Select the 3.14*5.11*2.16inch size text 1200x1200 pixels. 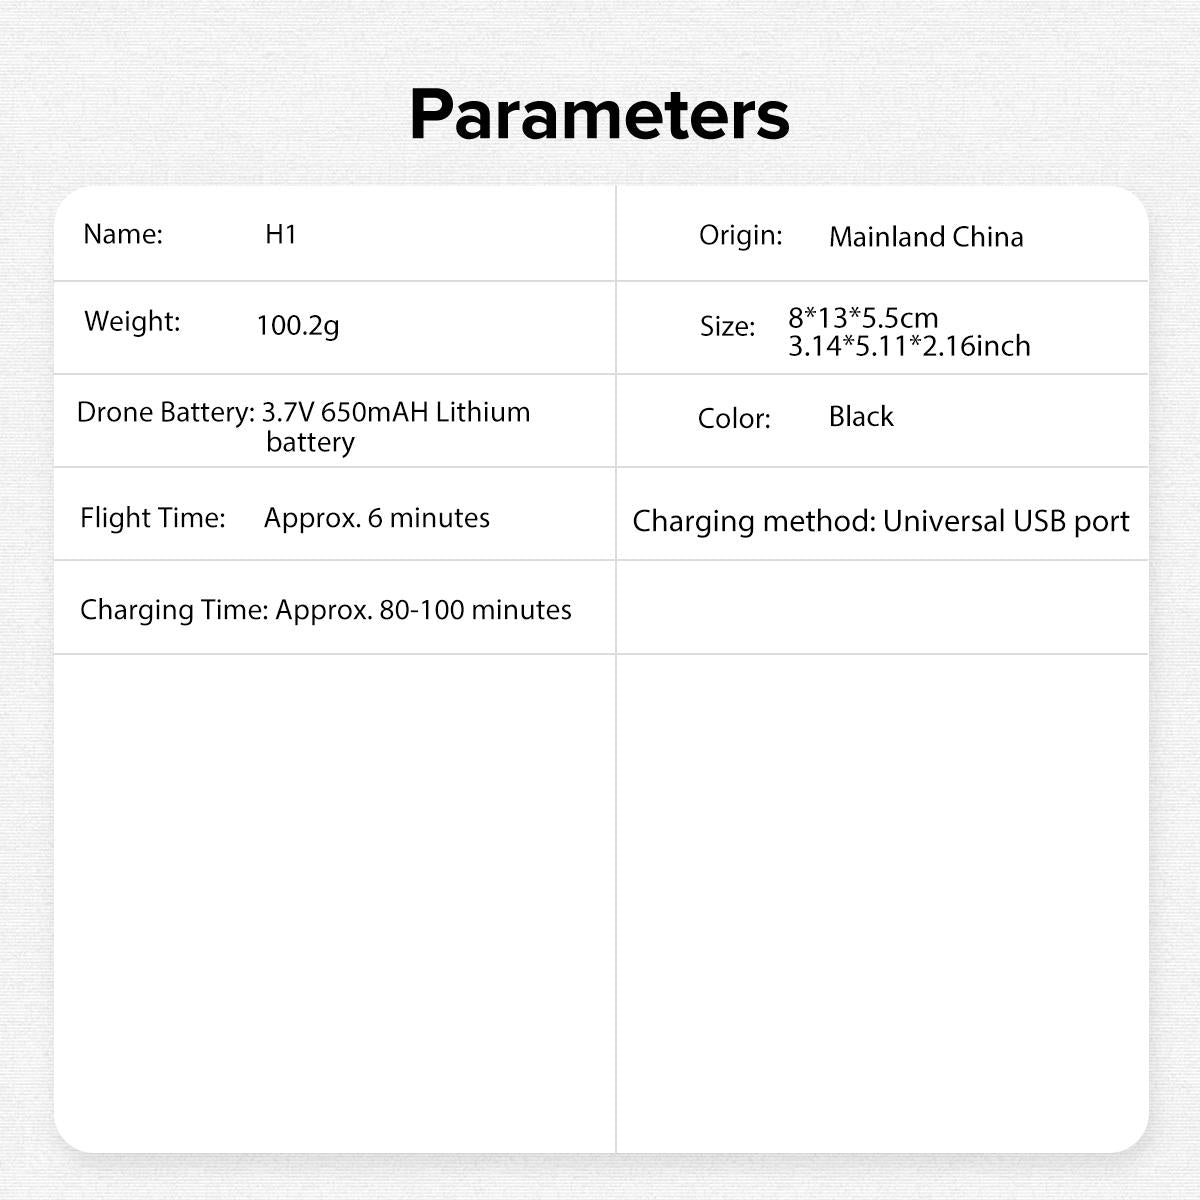click(909, 346)
